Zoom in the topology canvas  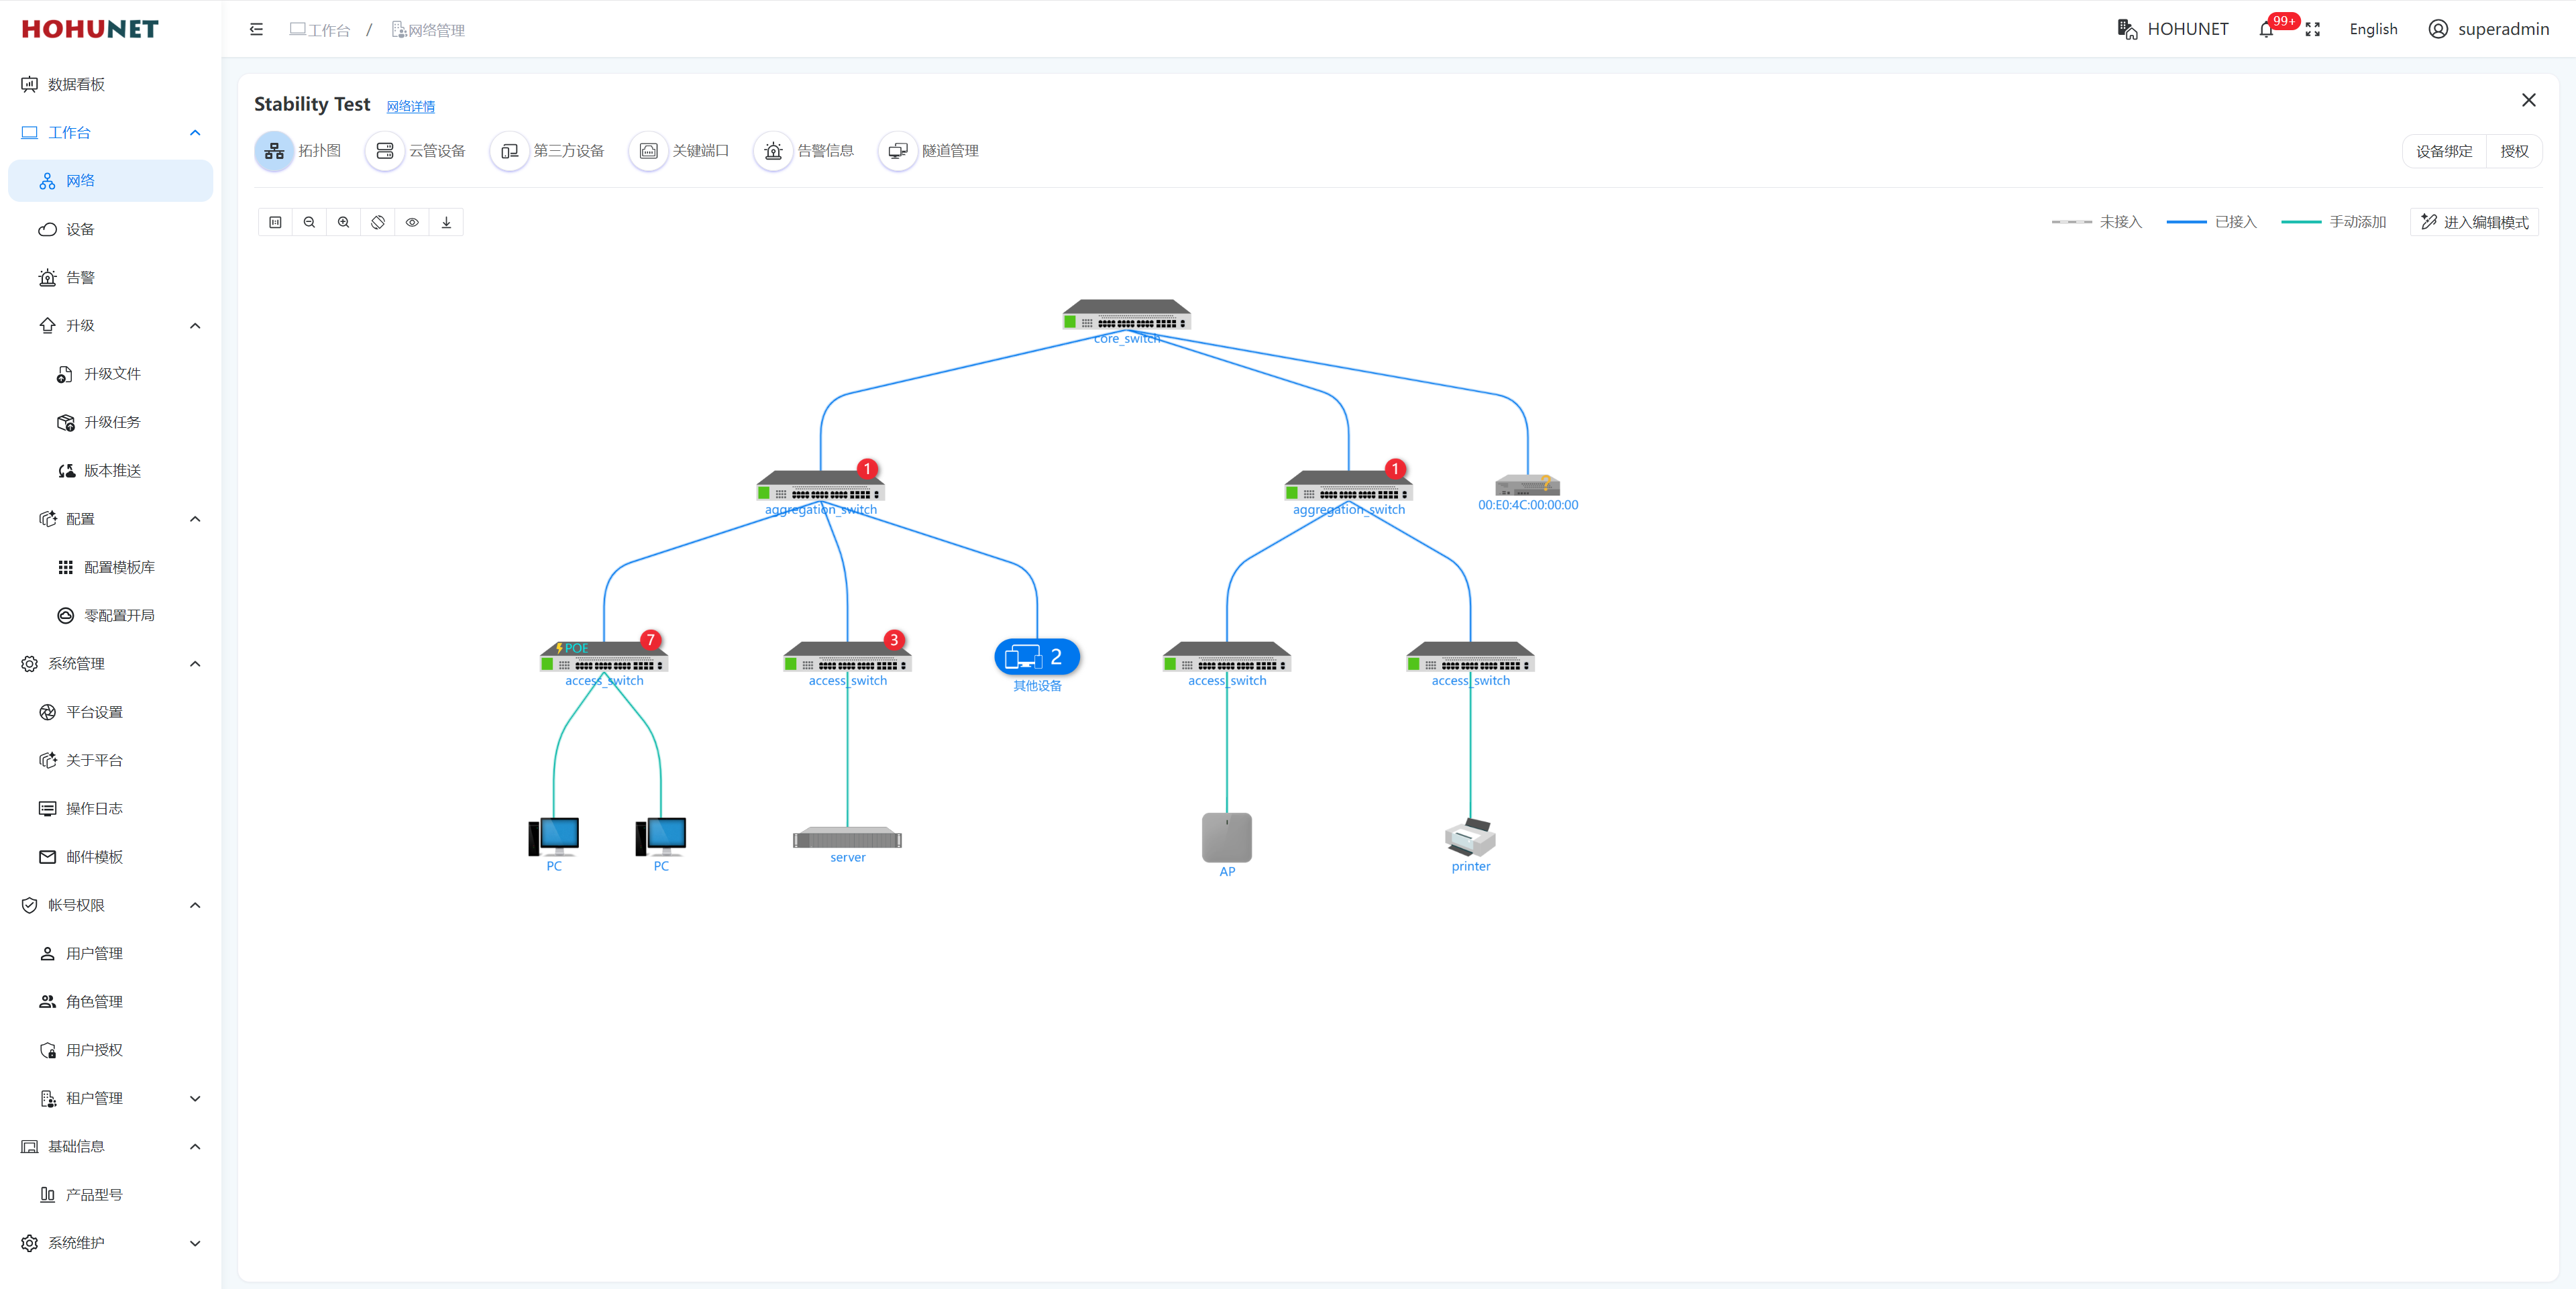pyautogui.click(x=343, y=222)
